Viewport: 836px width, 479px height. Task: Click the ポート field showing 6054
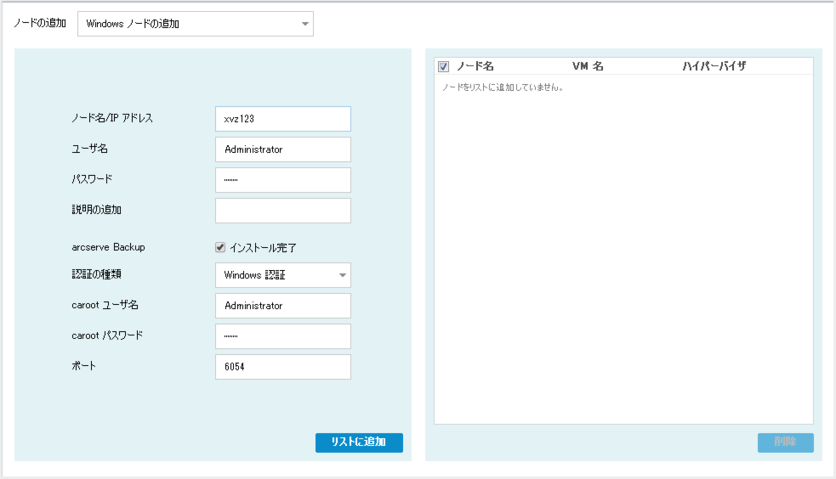pyautogui.click(x=283, y=367)
